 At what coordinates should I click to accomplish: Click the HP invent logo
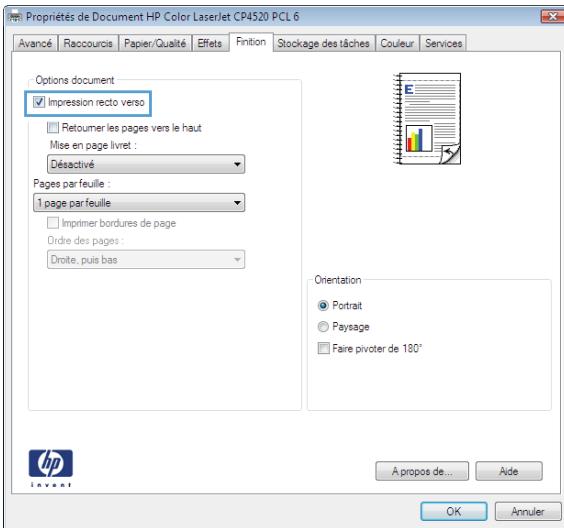coord(51,468)
